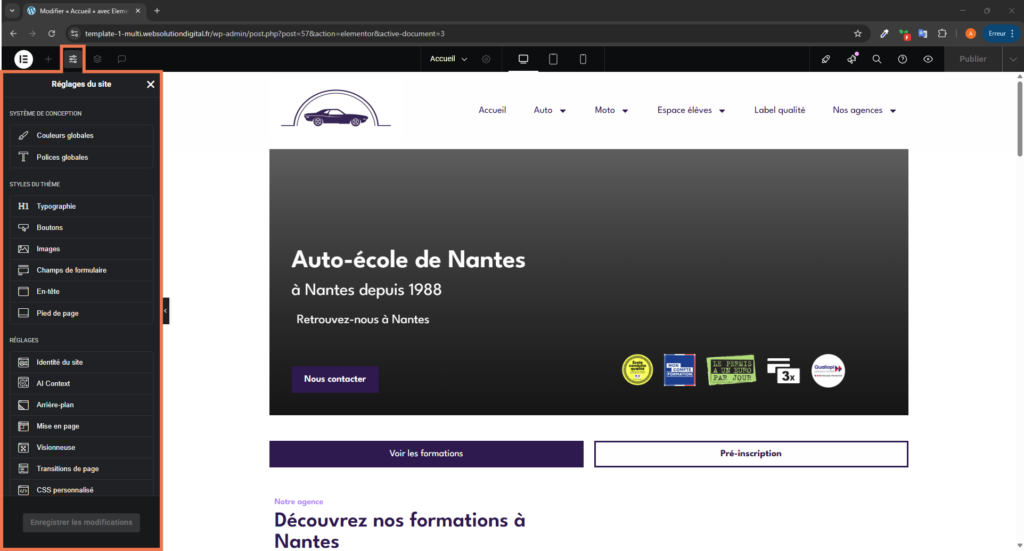Expand the Nos agences menu

click(865, 110)
